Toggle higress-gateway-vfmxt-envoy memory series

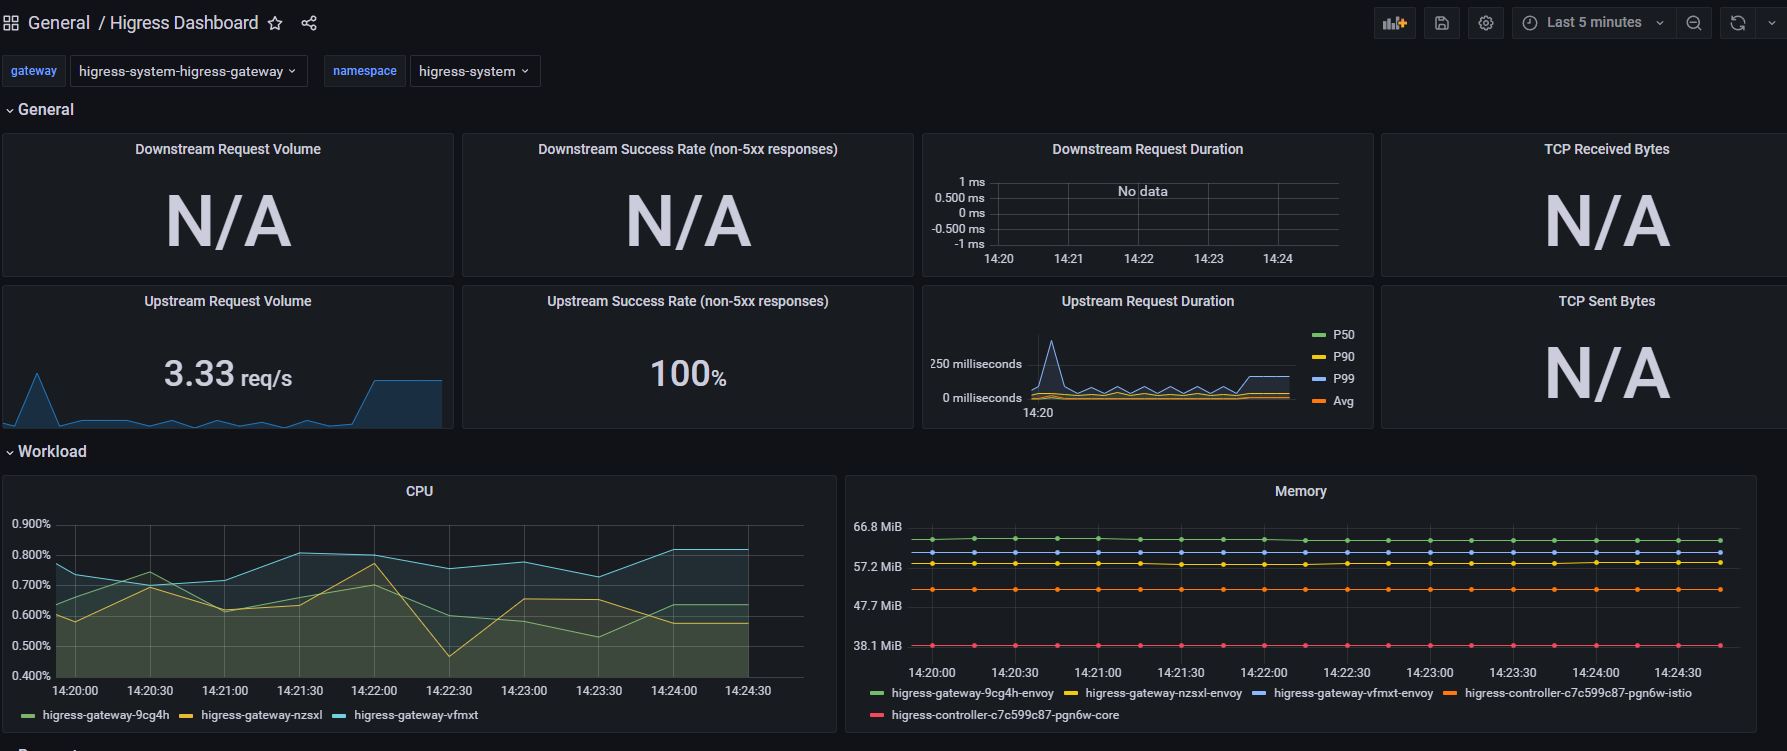[1353, 693]
